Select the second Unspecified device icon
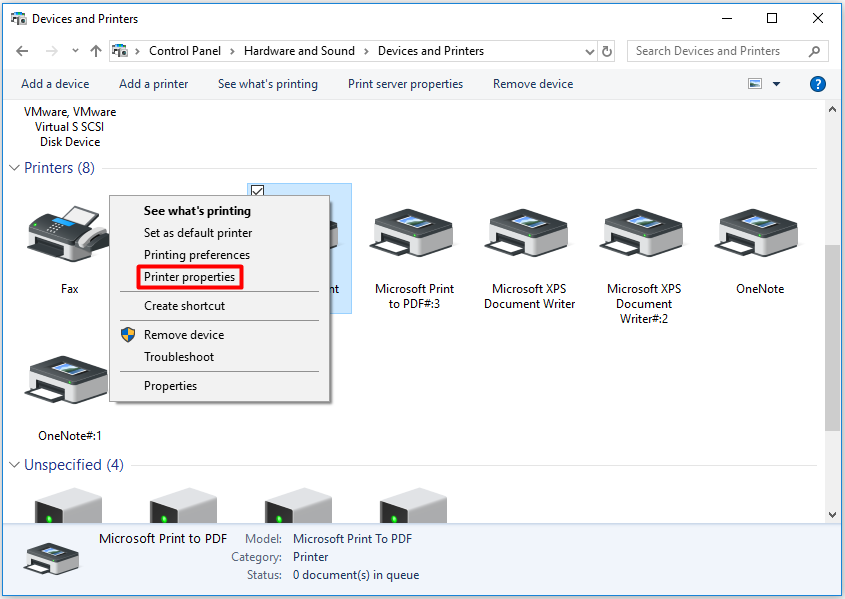 (183, 505)
